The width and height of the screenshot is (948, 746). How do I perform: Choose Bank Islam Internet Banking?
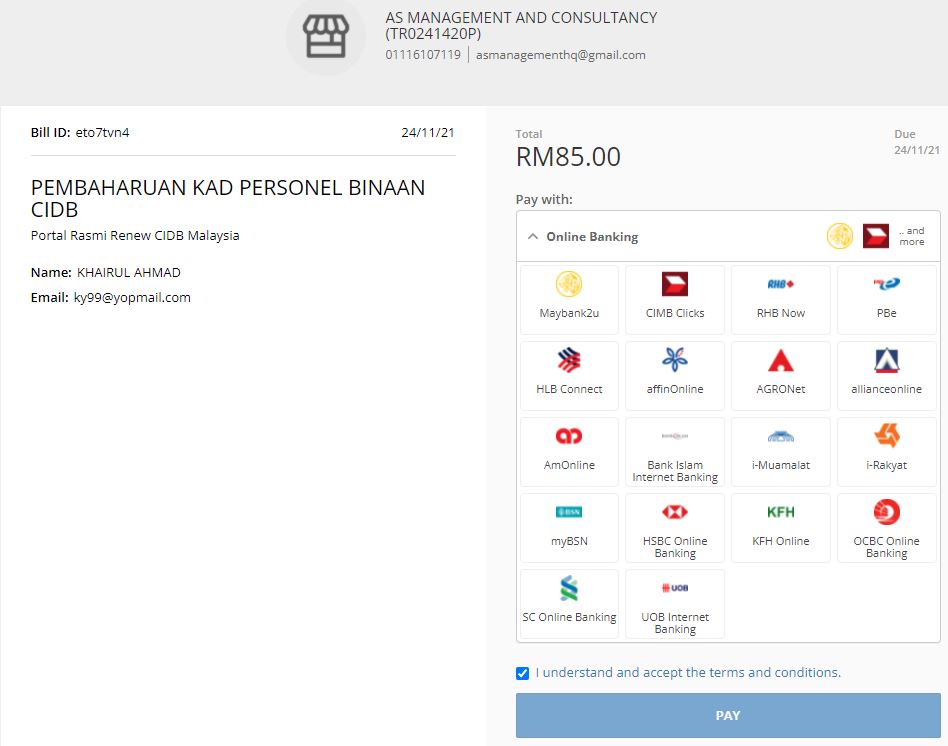pos(675,452)
